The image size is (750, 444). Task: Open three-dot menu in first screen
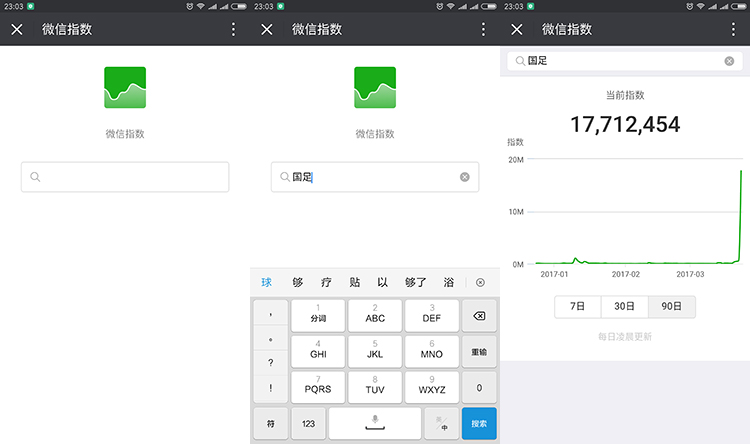click(233, 30)
